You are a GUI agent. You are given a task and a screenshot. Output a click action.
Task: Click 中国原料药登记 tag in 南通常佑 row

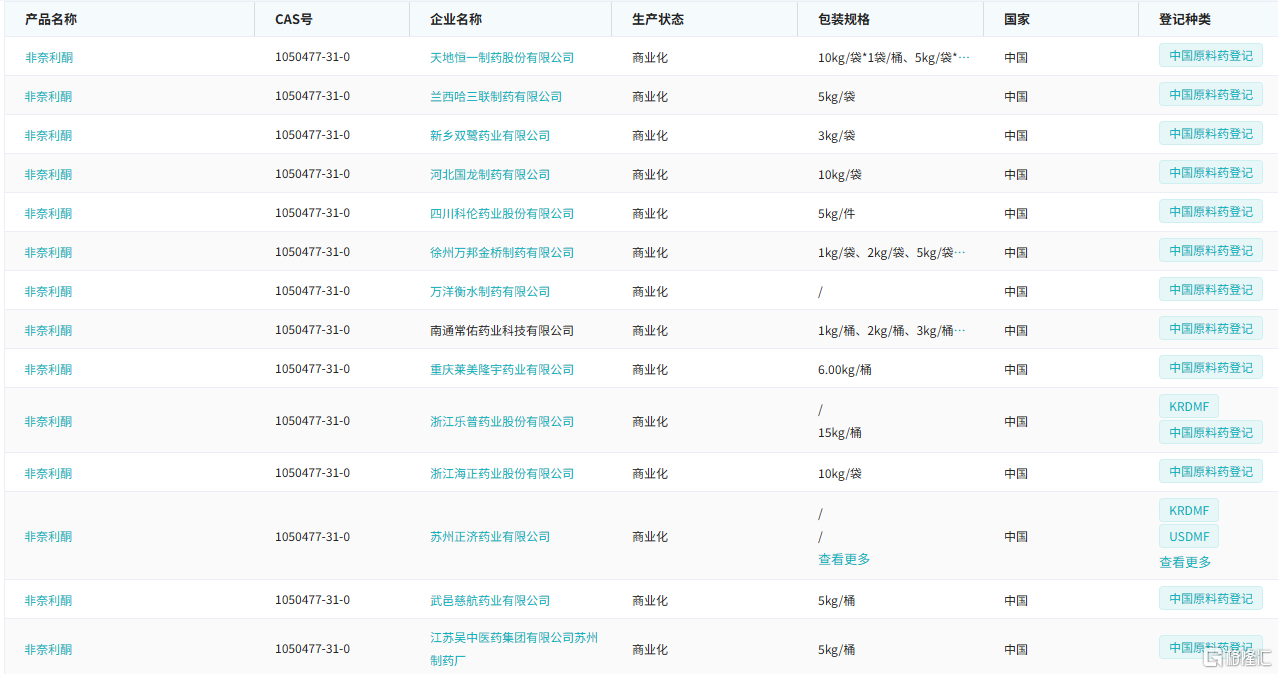click(1211, 329)
